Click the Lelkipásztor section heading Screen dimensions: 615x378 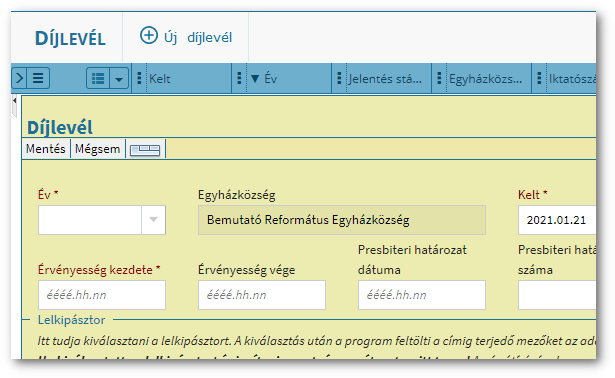(x=71, y=320)
